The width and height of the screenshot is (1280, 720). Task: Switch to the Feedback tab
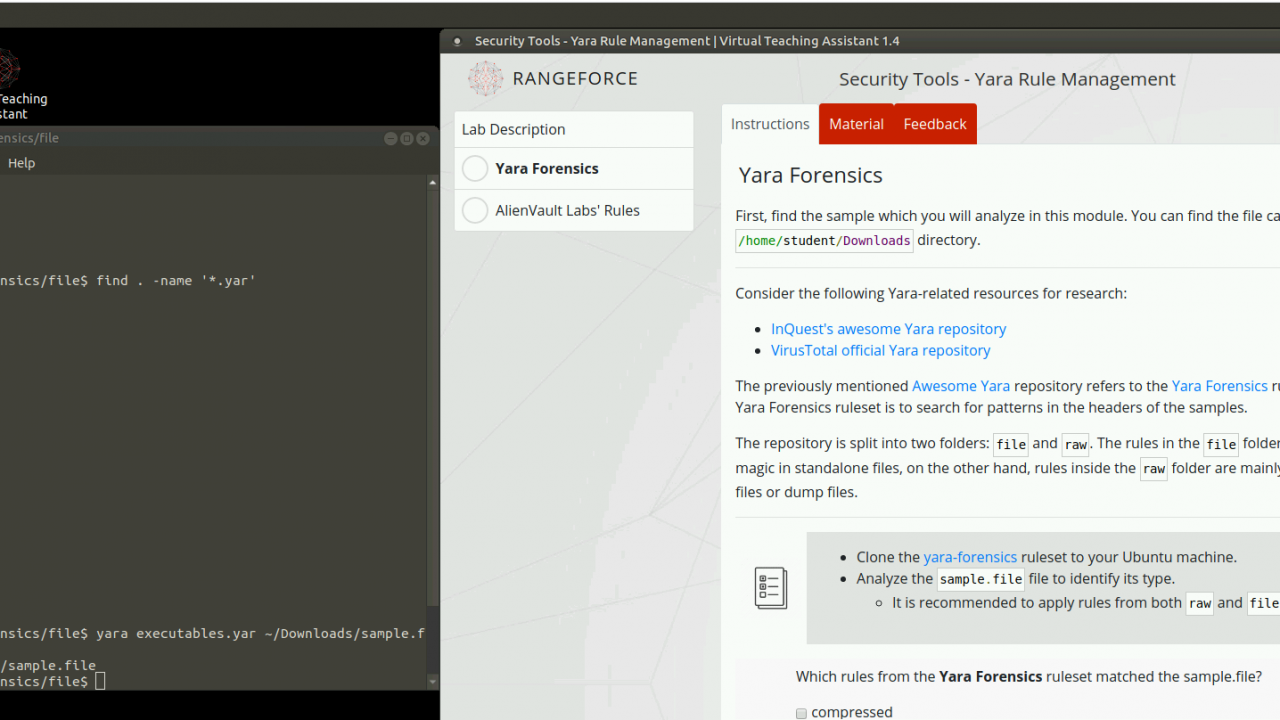click(935, 124)
